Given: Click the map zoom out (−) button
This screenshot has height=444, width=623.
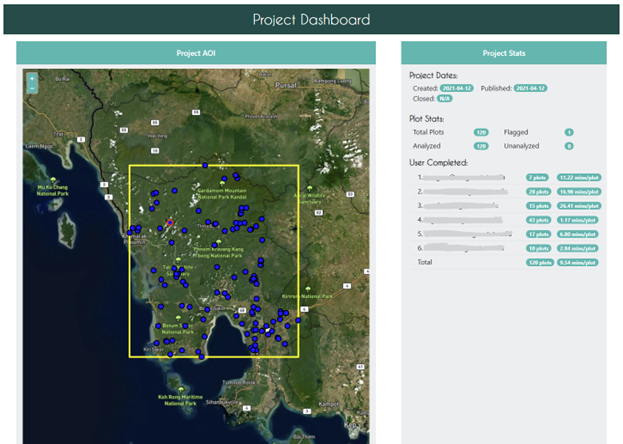Looking at the screenshot, I should click(32, 88).
